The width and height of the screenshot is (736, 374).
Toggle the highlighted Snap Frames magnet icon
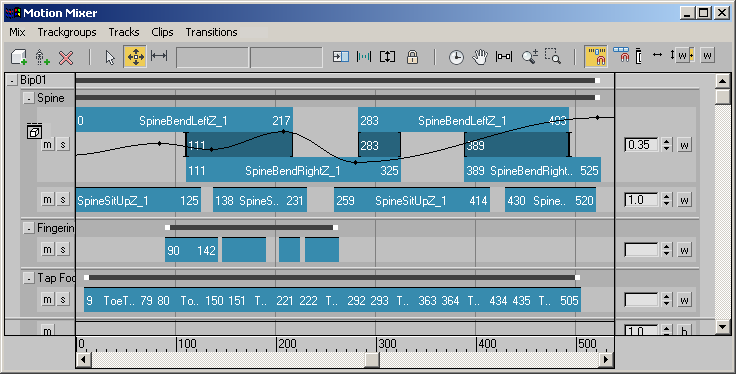pyautogui.click(x=596, y=56)
